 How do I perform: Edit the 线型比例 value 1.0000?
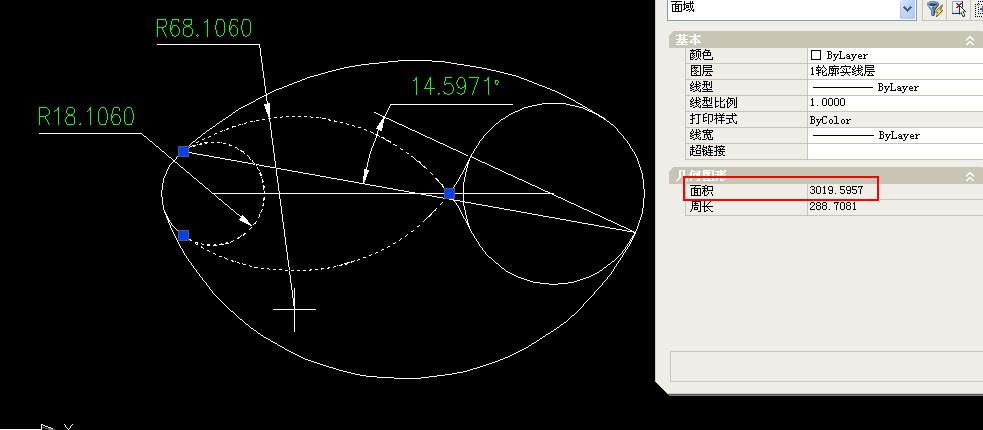[828, 103]
